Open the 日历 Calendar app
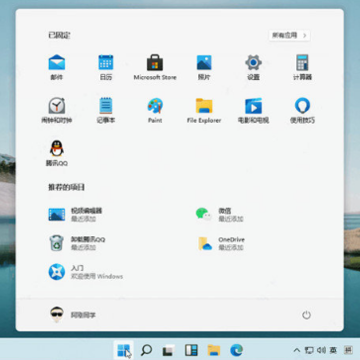The width and height of the screenshot is (360, 360). (106, 67)
